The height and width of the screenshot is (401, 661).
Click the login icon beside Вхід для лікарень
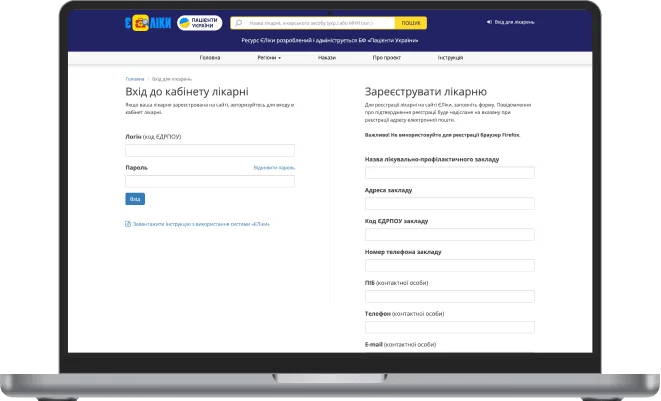tap(489, 22)
